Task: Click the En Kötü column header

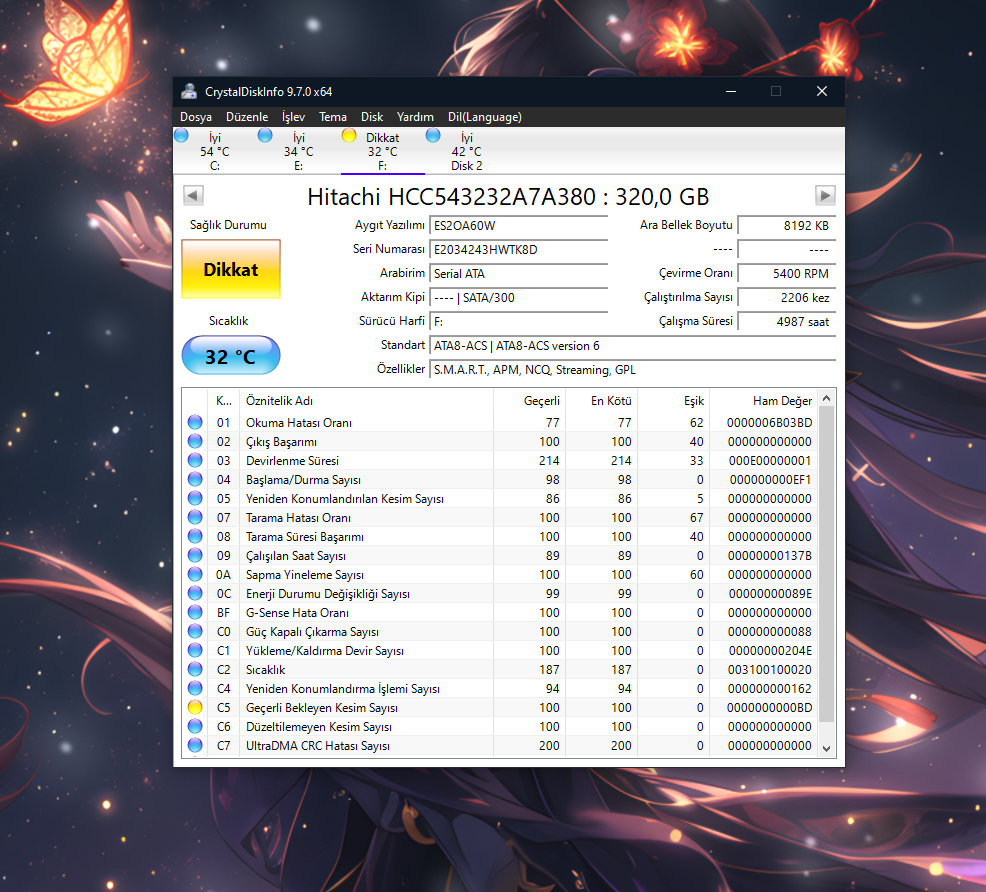Action: pos(602,400)
